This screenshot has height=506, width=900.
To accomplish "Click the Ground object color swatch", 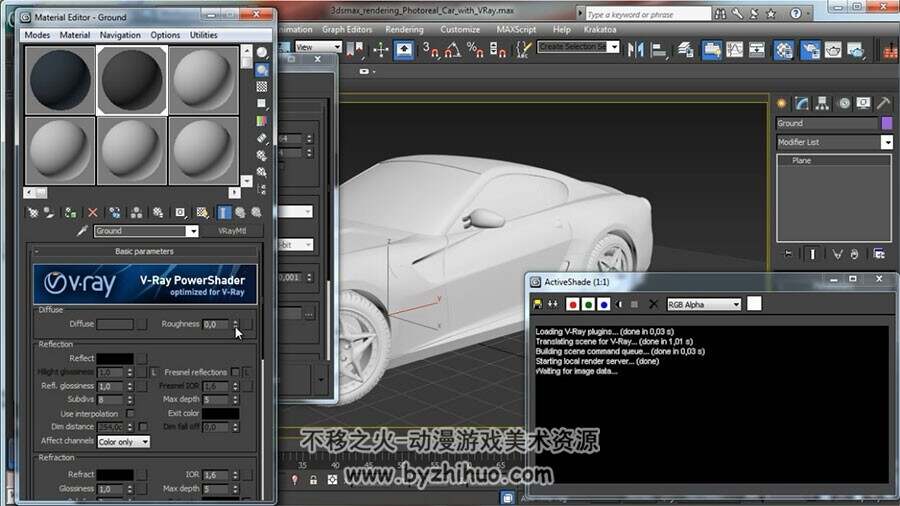I will [887, 123].
